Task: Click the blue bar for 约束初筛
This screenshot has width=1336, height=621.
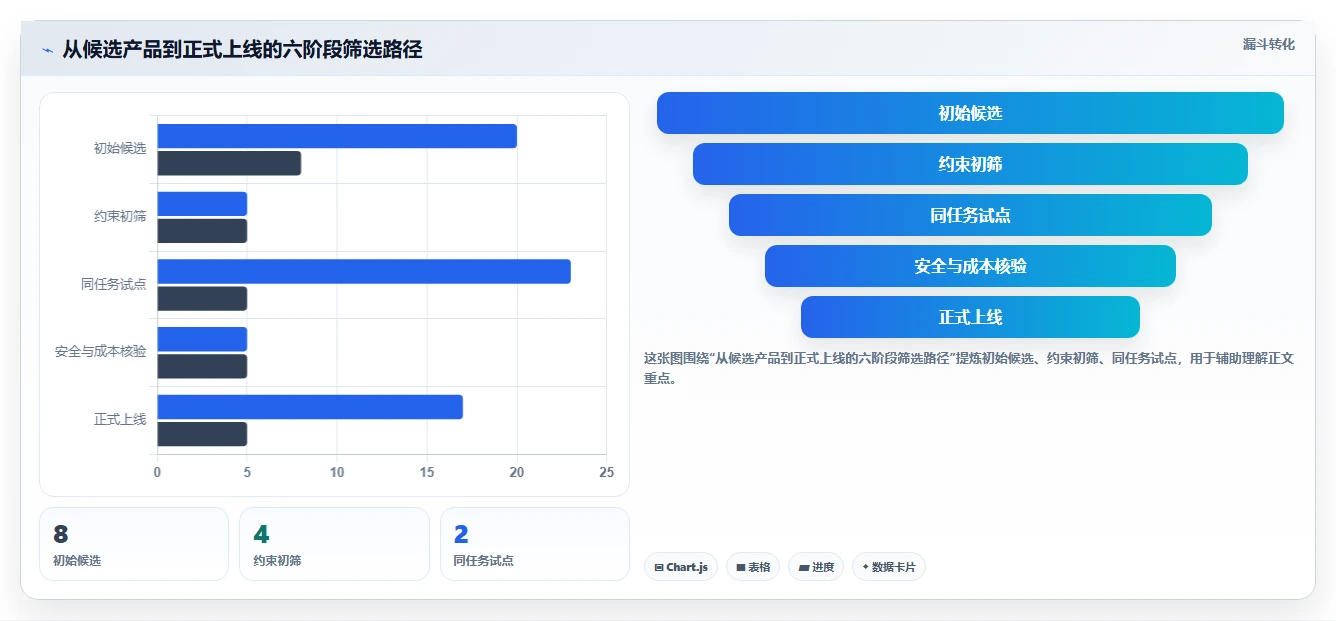Action: click(x=202, y=204)
